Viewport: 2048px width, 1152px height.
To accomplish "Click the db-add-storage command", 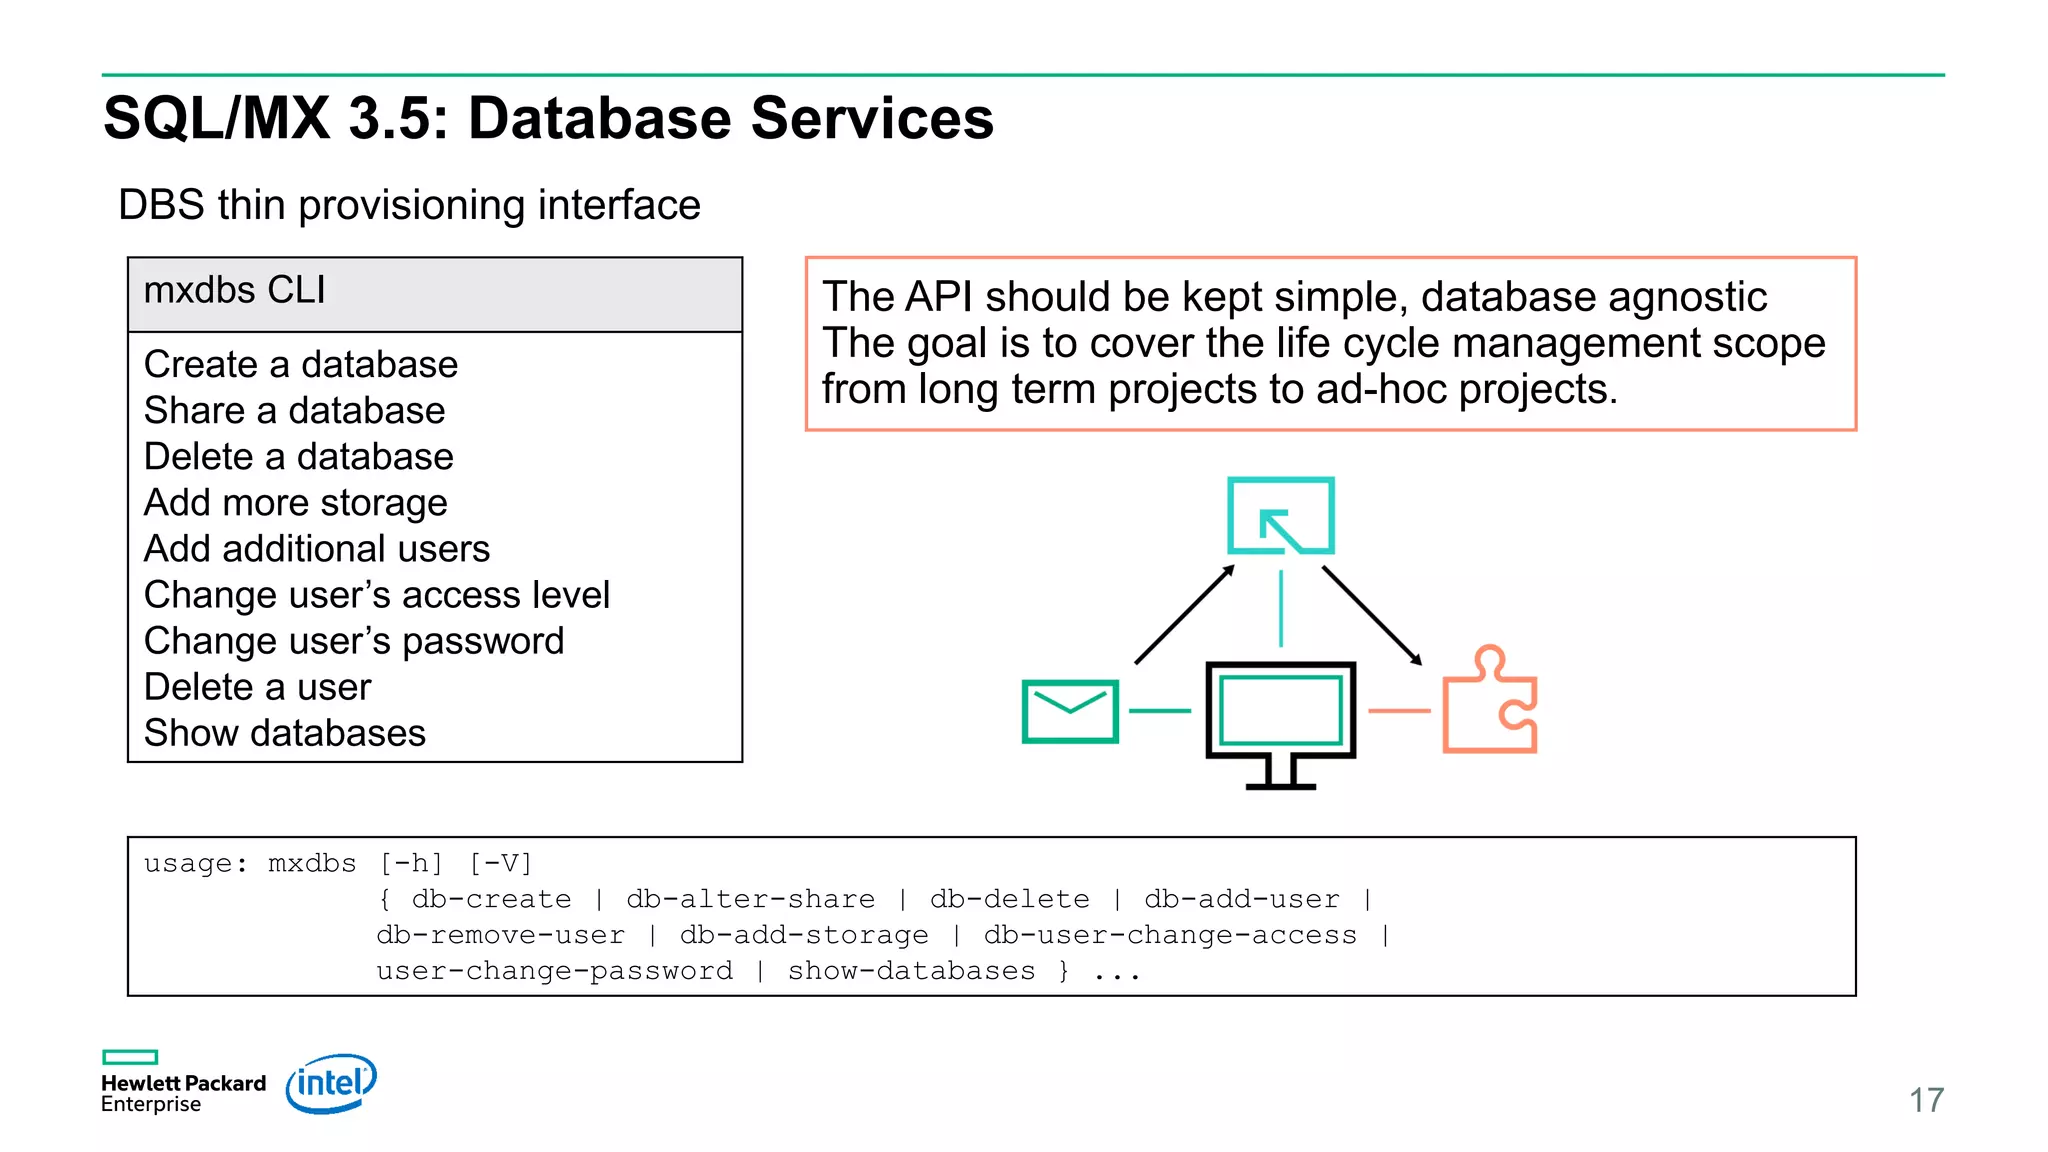I will pos(805,935).
